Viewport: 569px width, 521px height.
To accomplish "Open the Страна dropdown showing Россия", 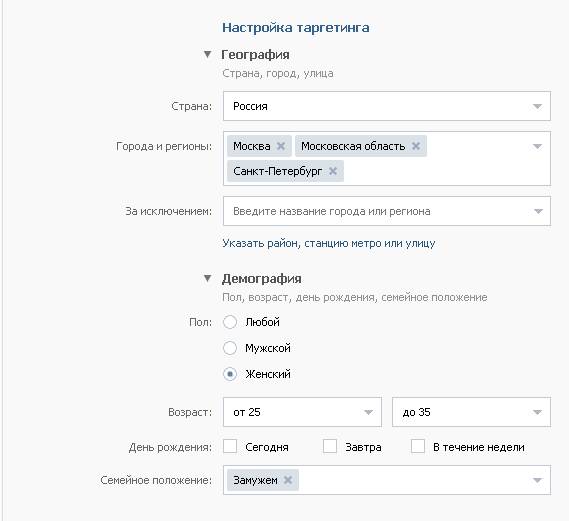I will click(x=387, y=106).
